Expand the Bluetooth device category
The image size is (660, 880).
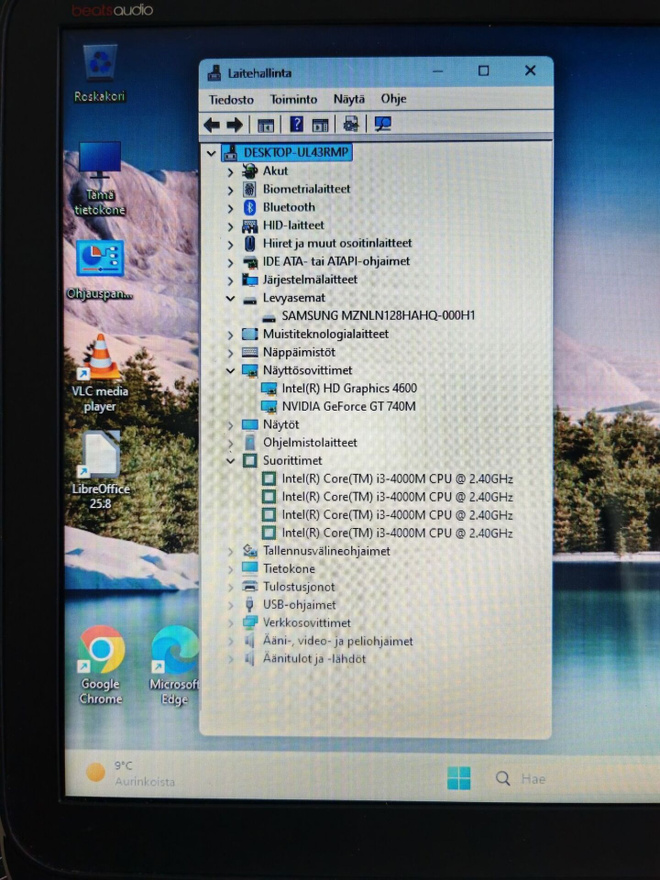pos(230,208)
